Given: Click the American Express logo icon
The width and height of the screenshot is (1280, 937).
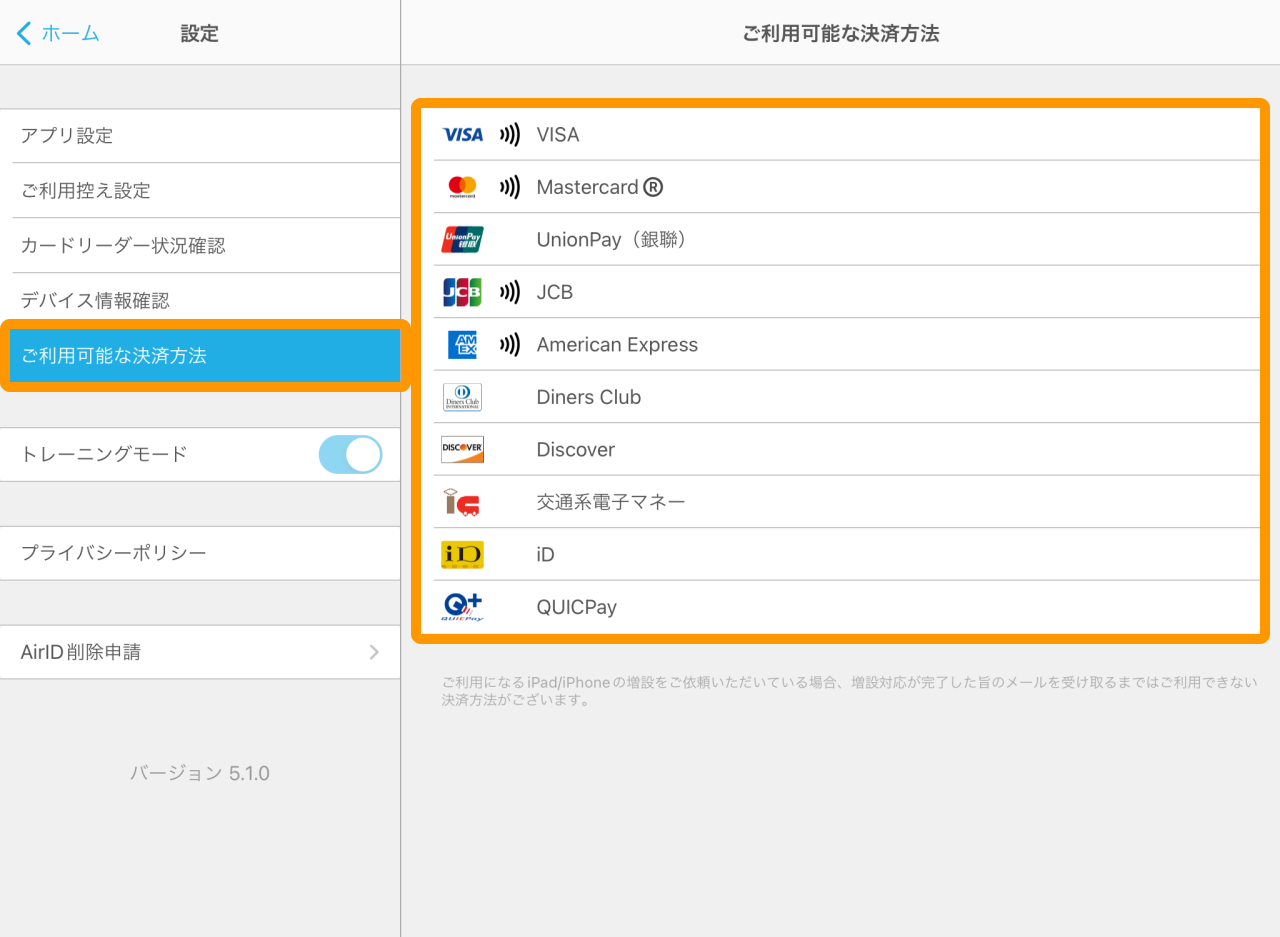Looking at the screenshot, I should [462, 345].
